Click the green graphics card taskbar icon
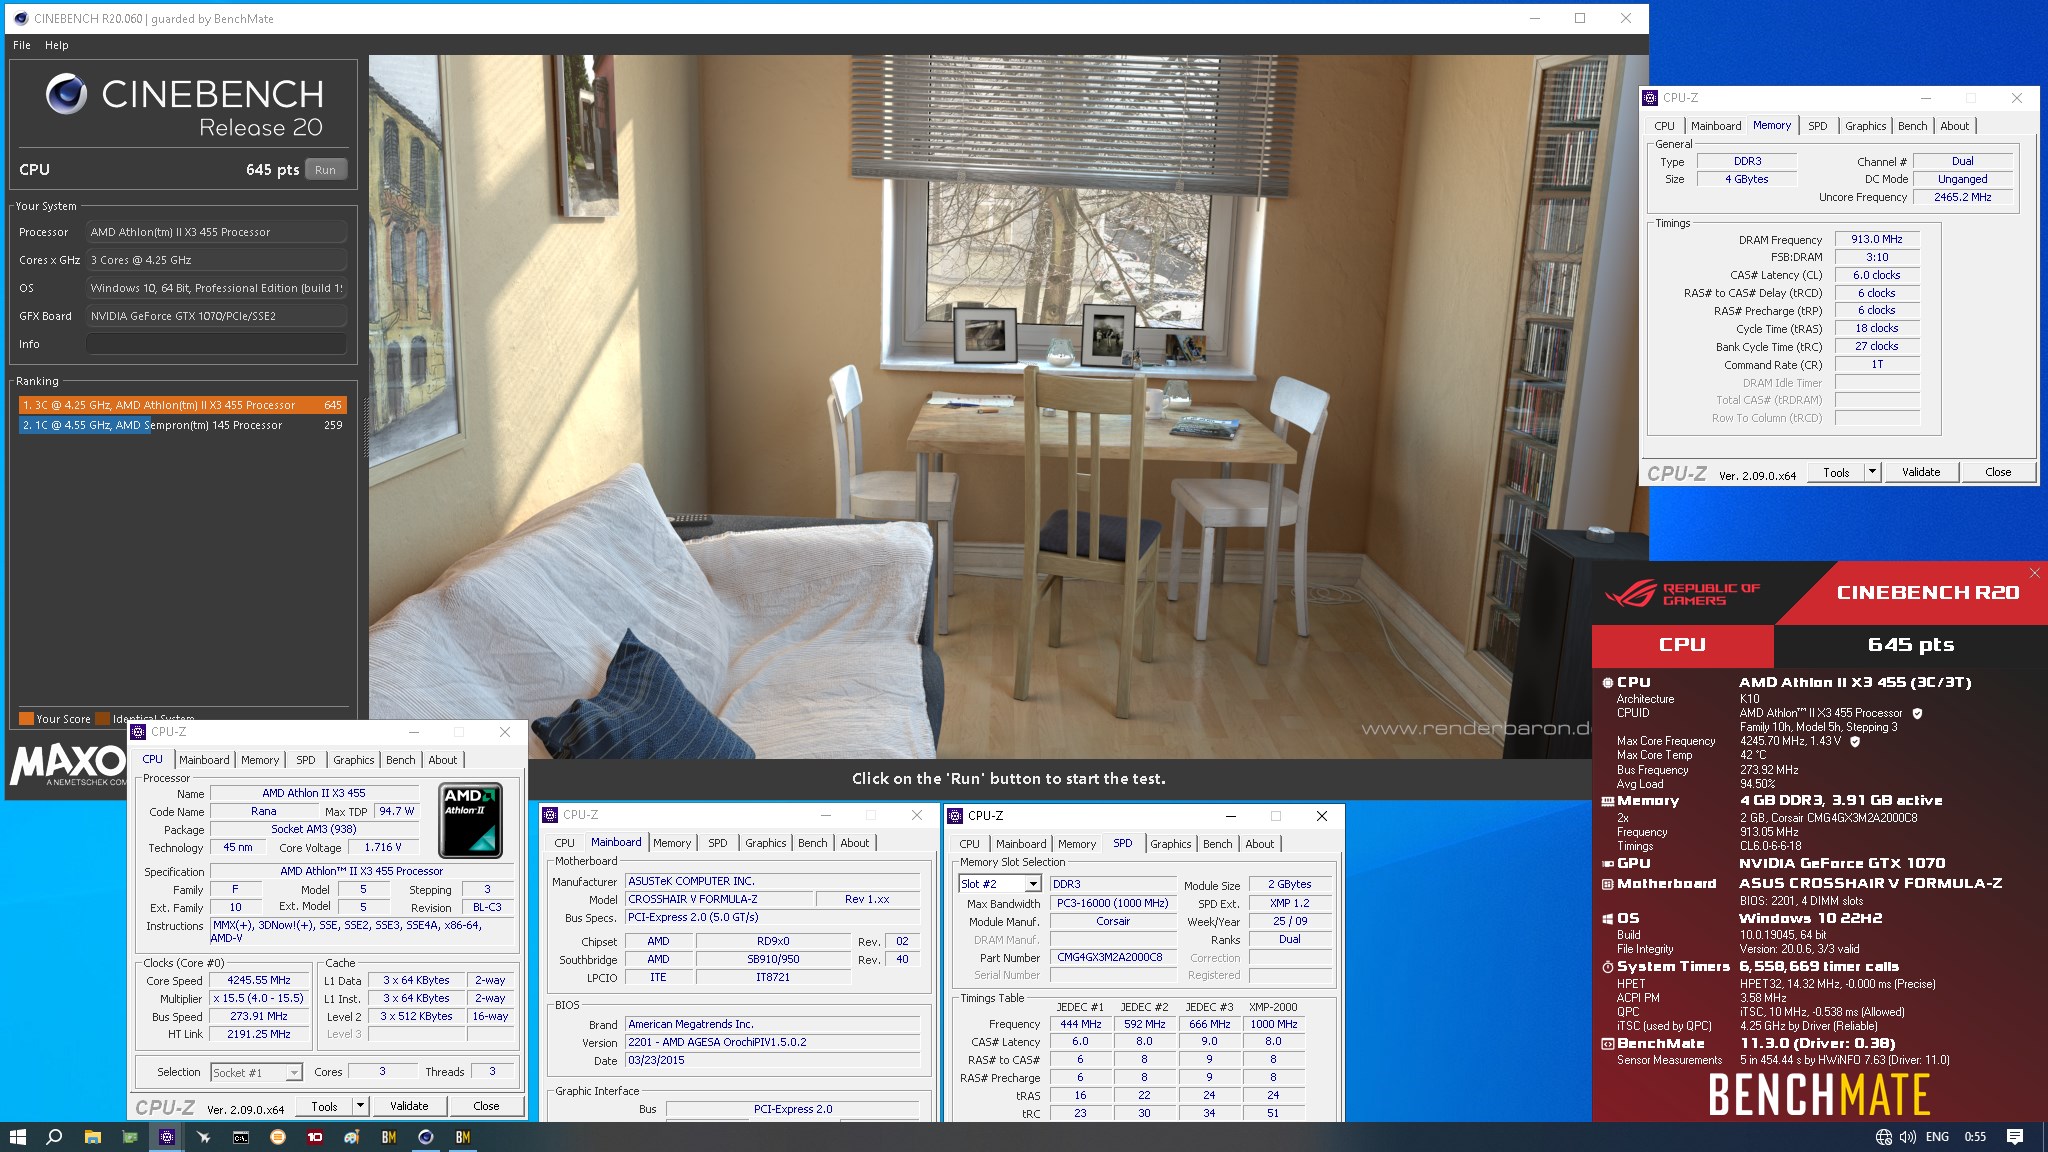This screenshot has height=1152, width=2048. point(130,1137)
